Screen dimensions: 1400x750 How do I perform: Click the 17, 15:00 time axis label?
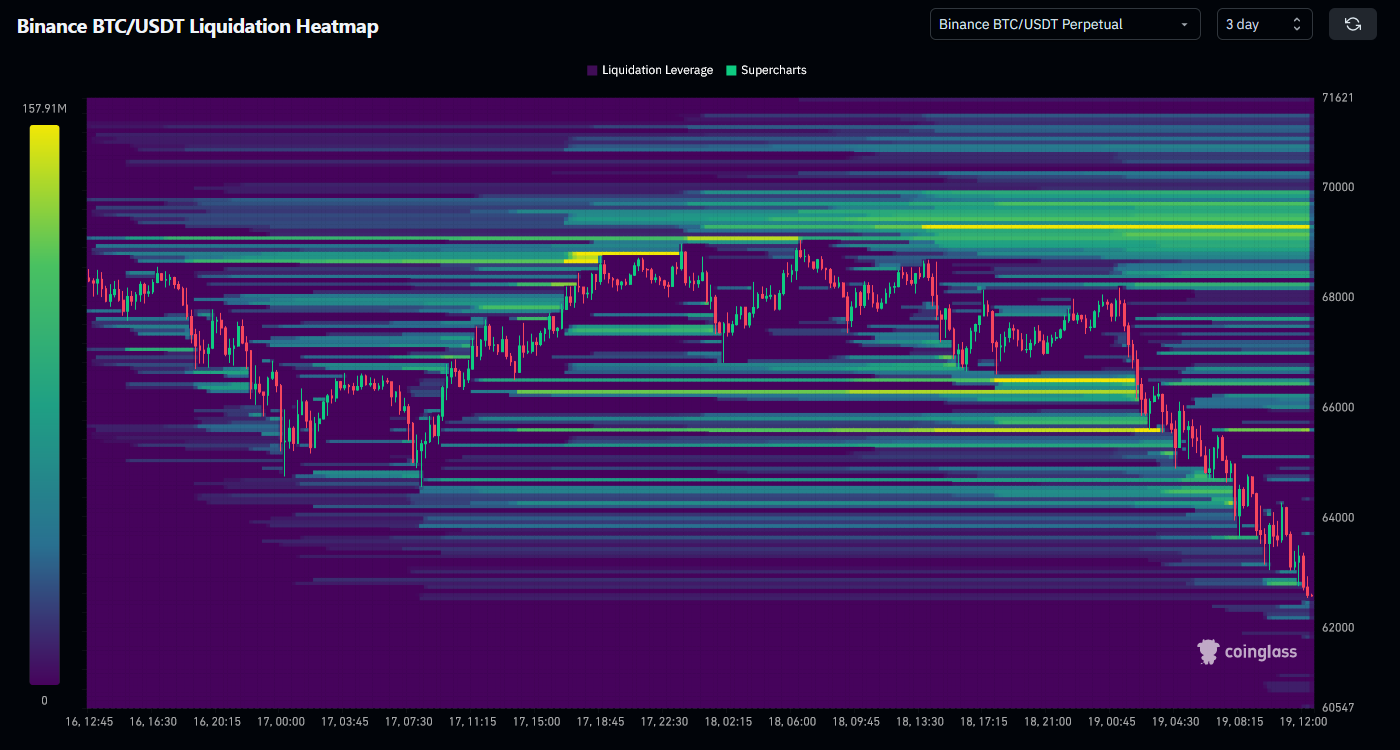537,721
